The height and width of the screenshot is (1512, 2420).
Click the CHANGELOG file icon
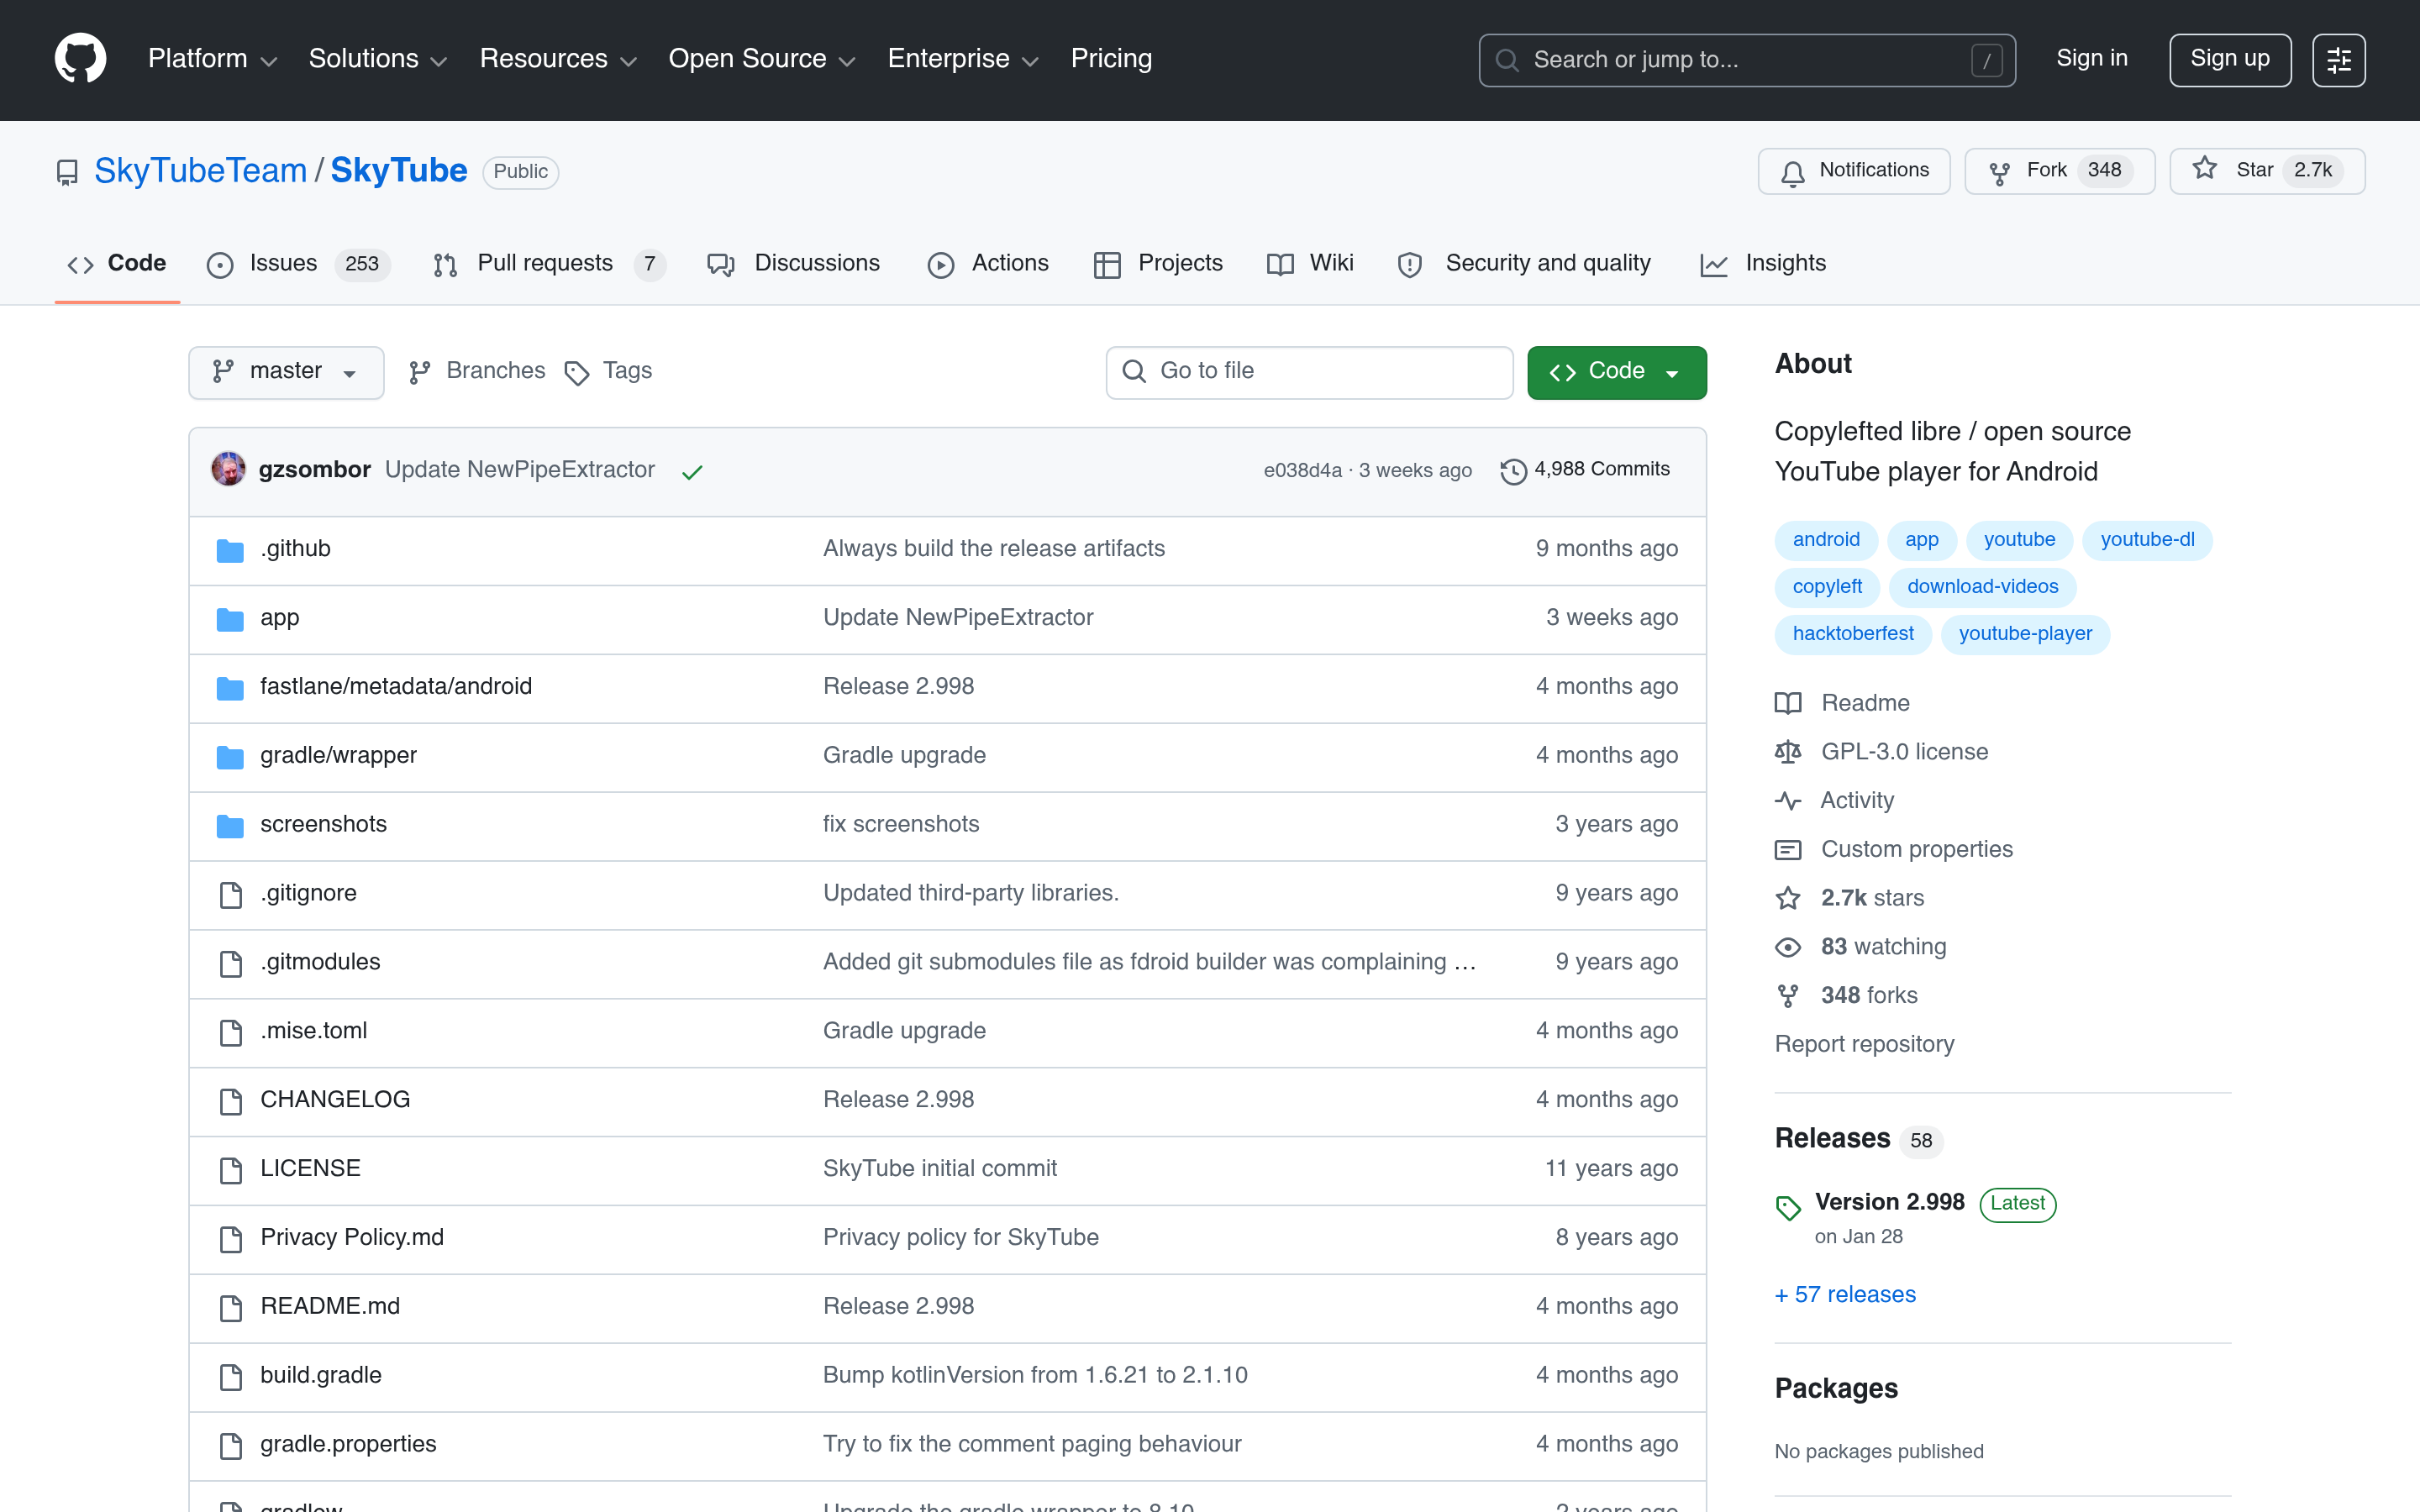pyautogui.click(x=231, y=1101)
